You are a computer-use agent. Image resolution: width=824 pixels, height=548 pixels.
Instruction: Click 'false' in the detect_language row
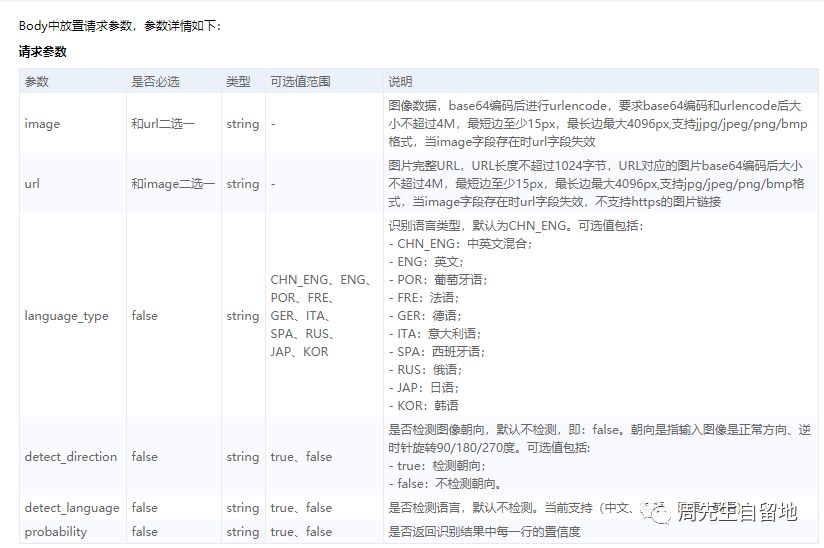tap(145, 508)
